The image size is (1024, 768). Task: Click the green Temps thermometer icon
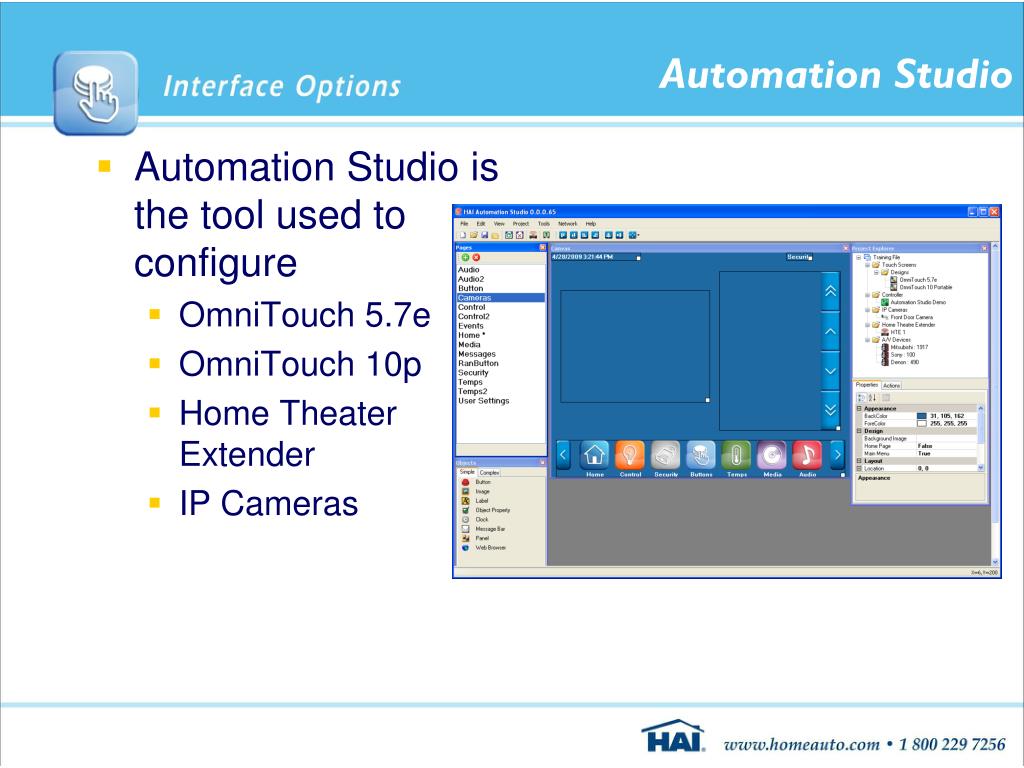pyautogui.click(x=737, y=455)
